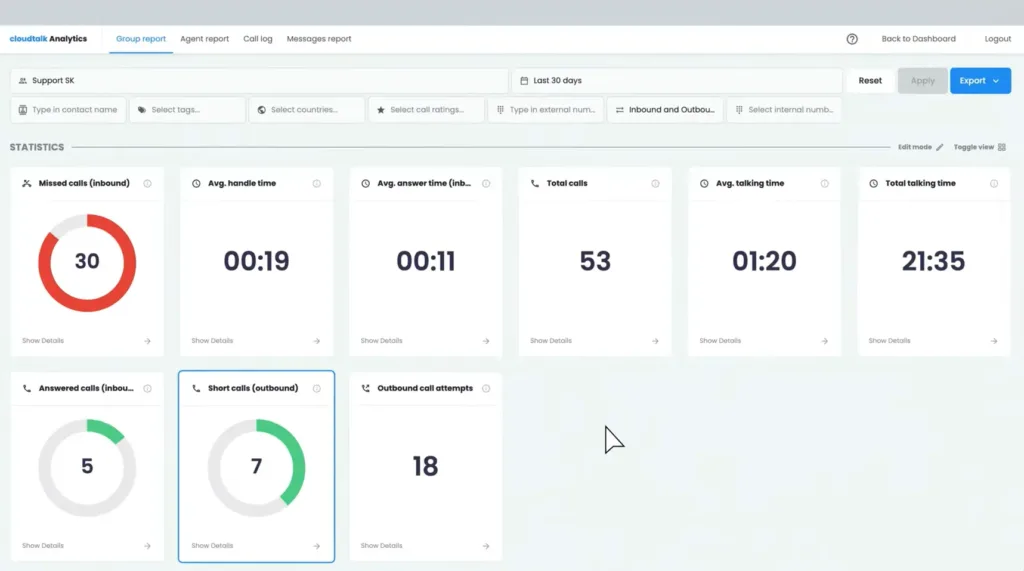The image size is (1024, 571).
Task: Click the cloudtalk Analytics logo
Action: (48, 39)
